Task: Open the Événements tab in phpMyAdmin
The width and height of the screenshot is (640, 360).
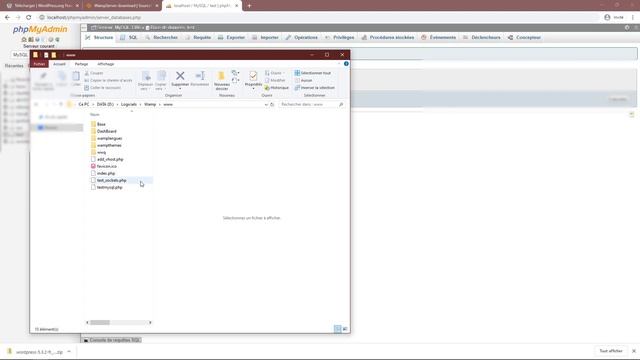Action: point(439,38)
